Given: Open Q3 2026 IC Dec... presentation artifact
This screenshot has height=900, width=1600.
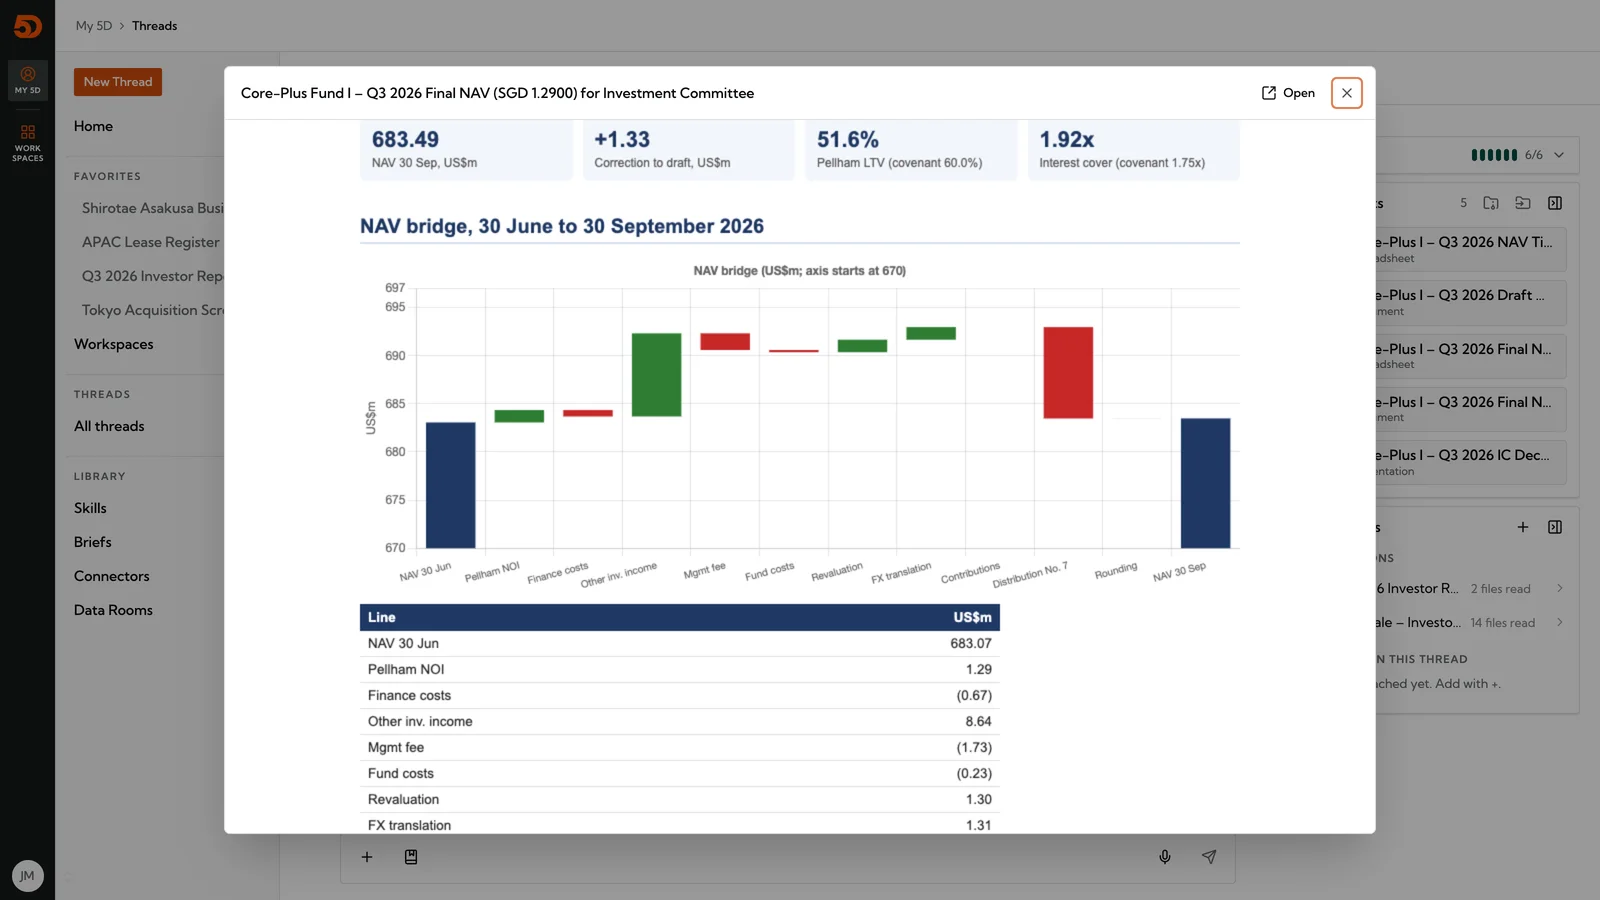Looking at the screenshot, I should [x=1471, y=462].
